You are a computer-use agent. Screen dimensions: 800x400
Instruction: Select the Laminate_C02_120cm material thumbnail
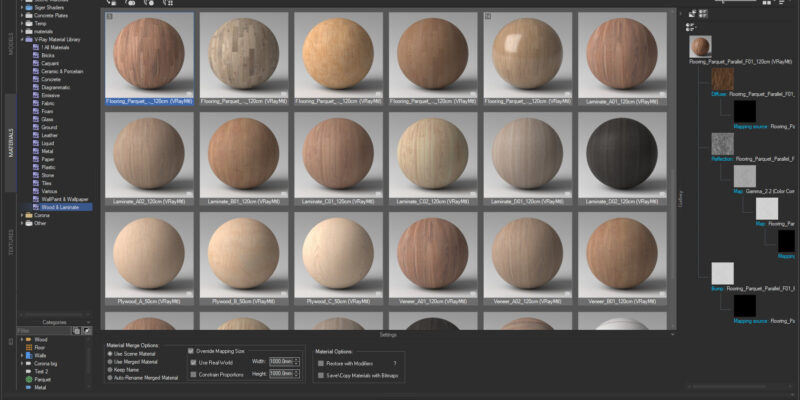[433, 155]
